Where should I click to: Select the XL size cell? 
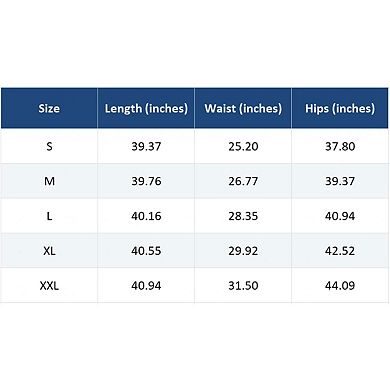[49, 251]
